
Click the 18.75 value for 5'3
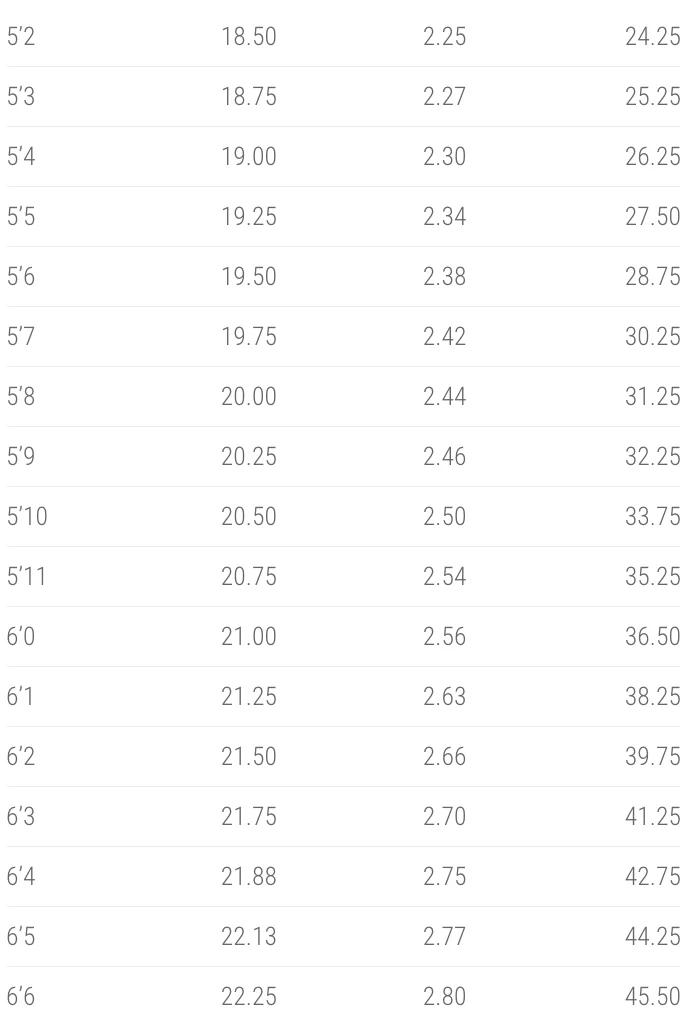[249, 96]
